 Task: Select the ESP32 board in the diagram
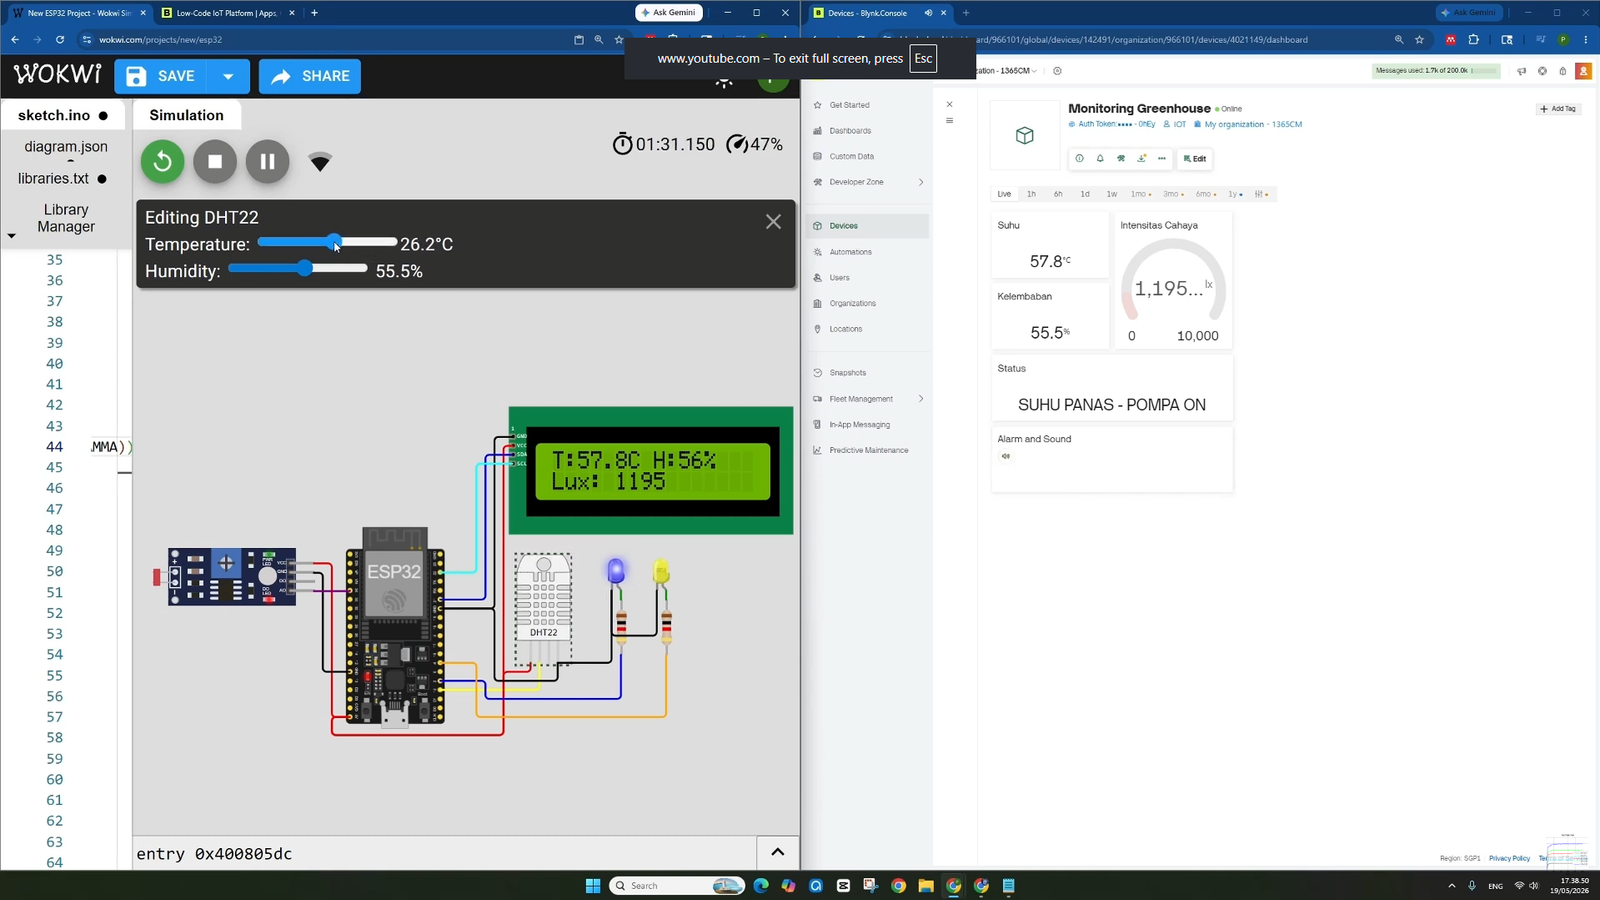click(395, 625)
